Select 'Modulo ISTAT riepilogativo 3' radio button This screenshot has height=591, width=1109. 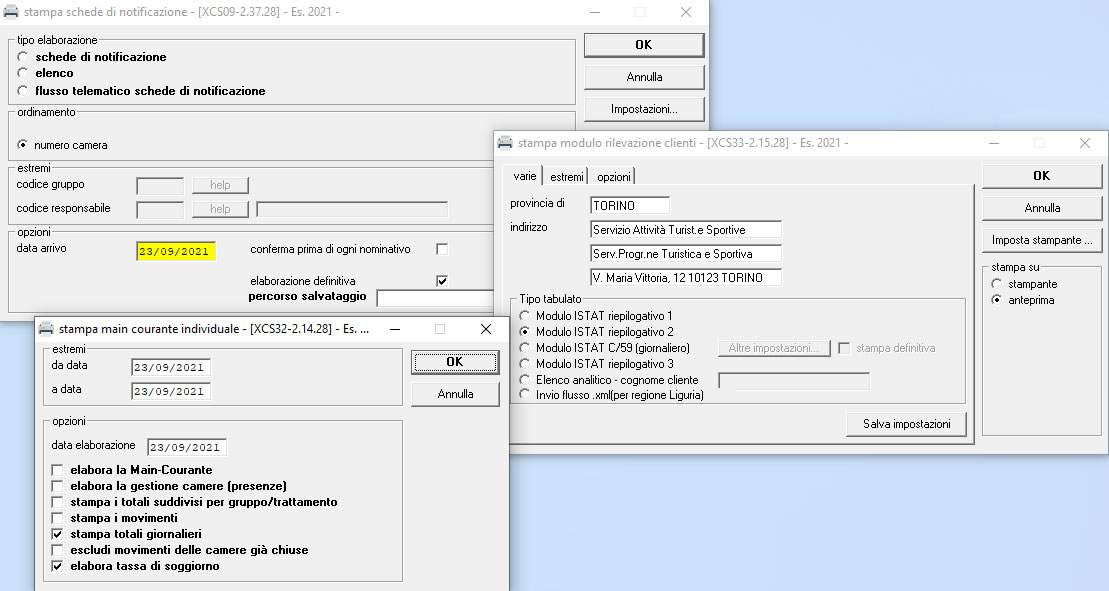coord(525,363)
